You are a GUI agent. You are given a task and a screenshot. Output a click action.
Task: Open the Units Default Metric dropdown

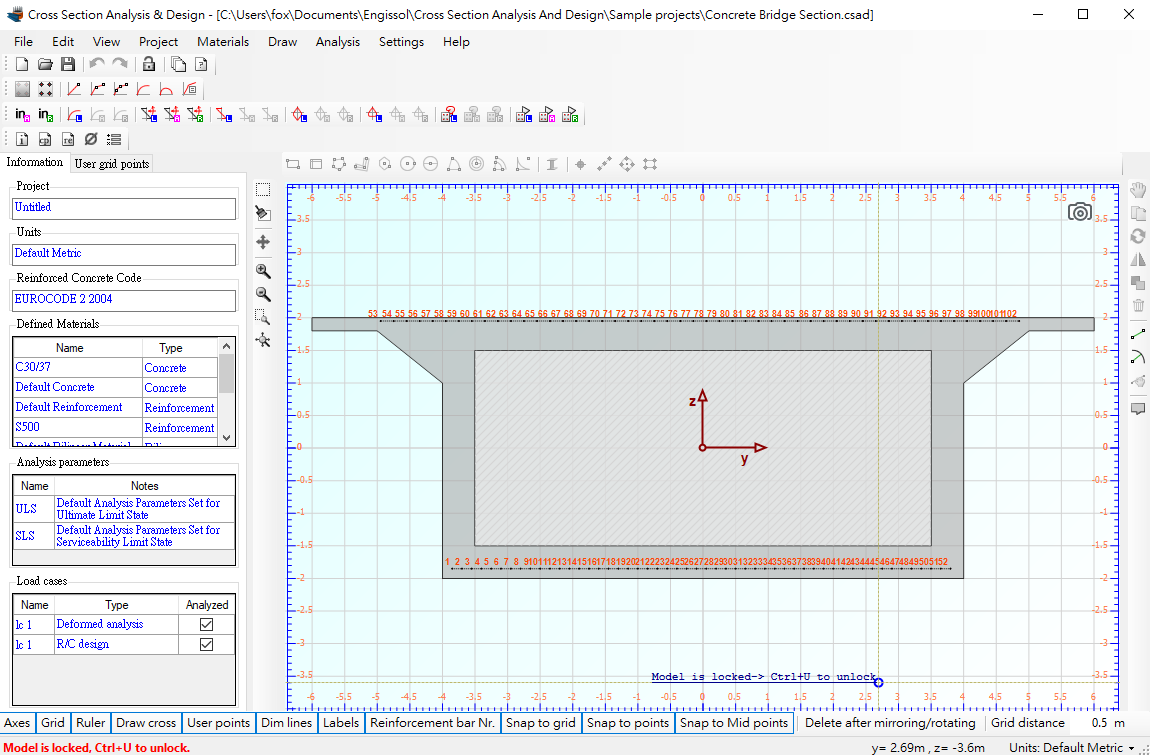tap(1072, 748)
